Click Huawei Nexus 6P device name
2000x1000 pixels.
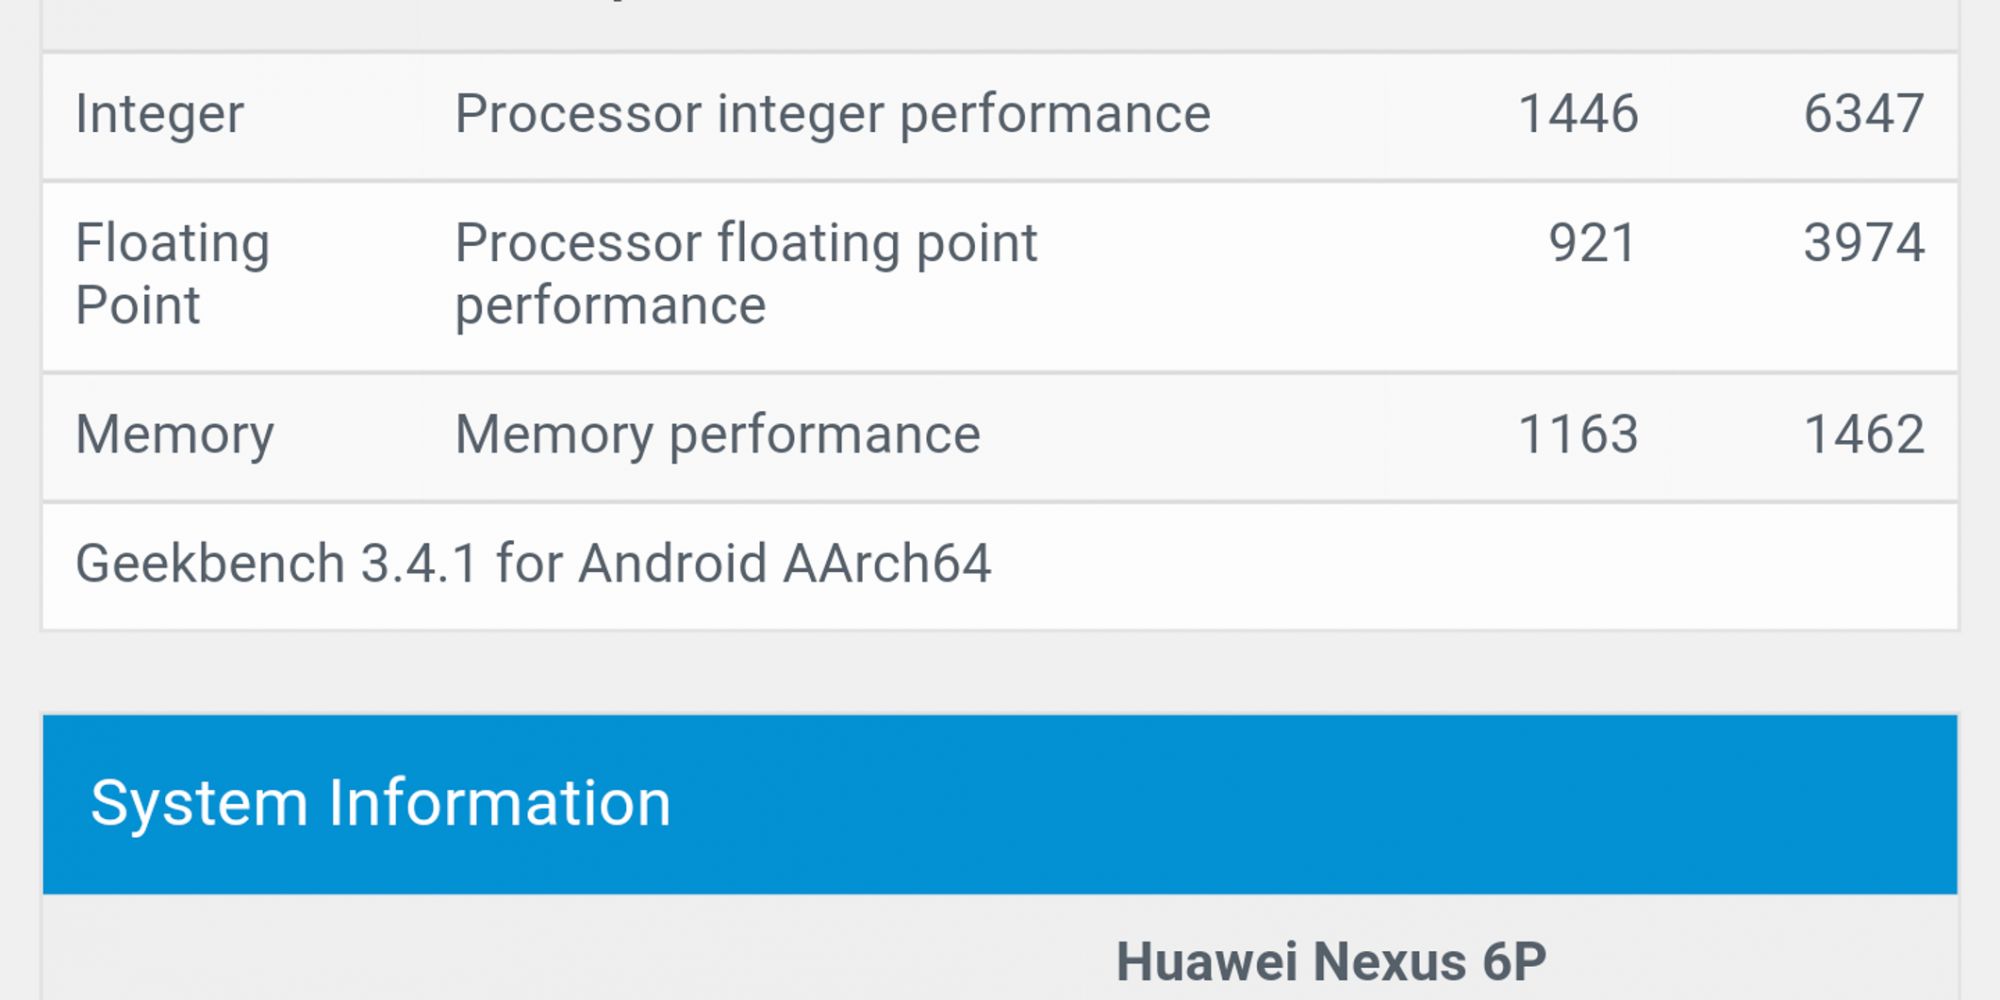click(1331, 962)
